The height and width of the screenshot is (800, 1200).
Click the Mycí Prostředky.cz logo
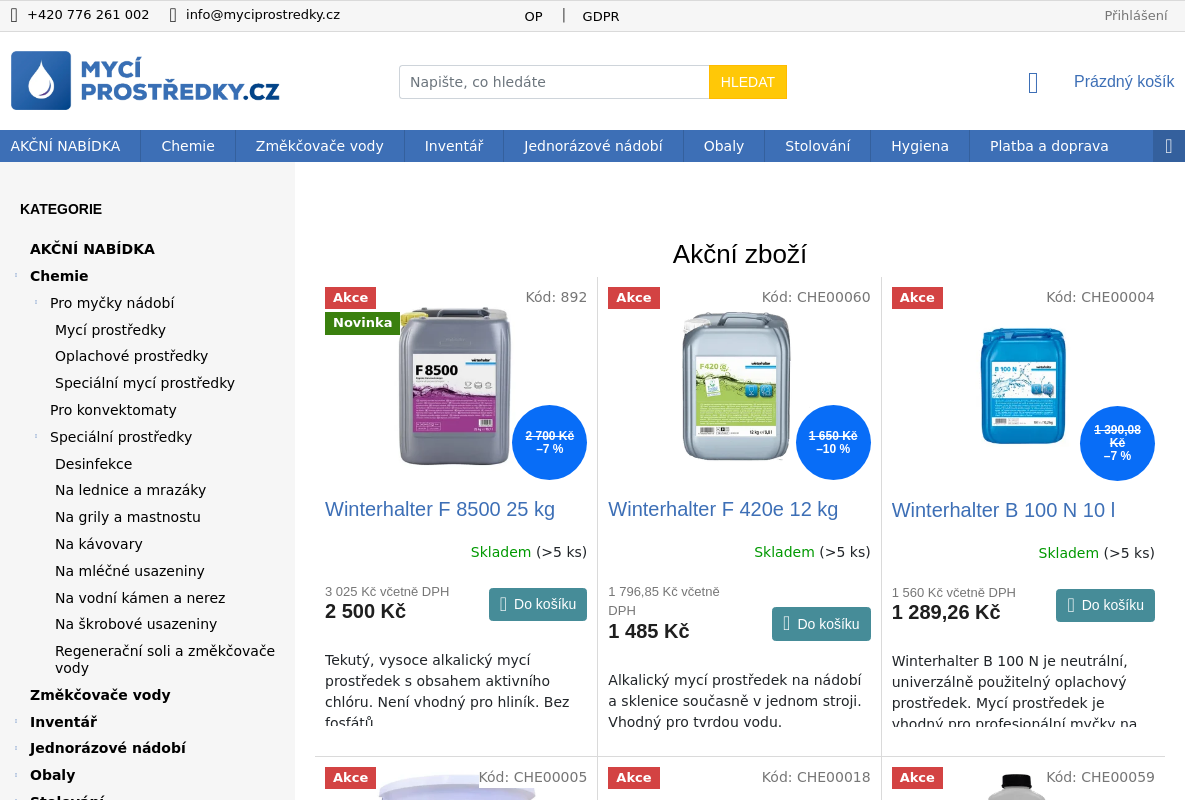(145, 81)
